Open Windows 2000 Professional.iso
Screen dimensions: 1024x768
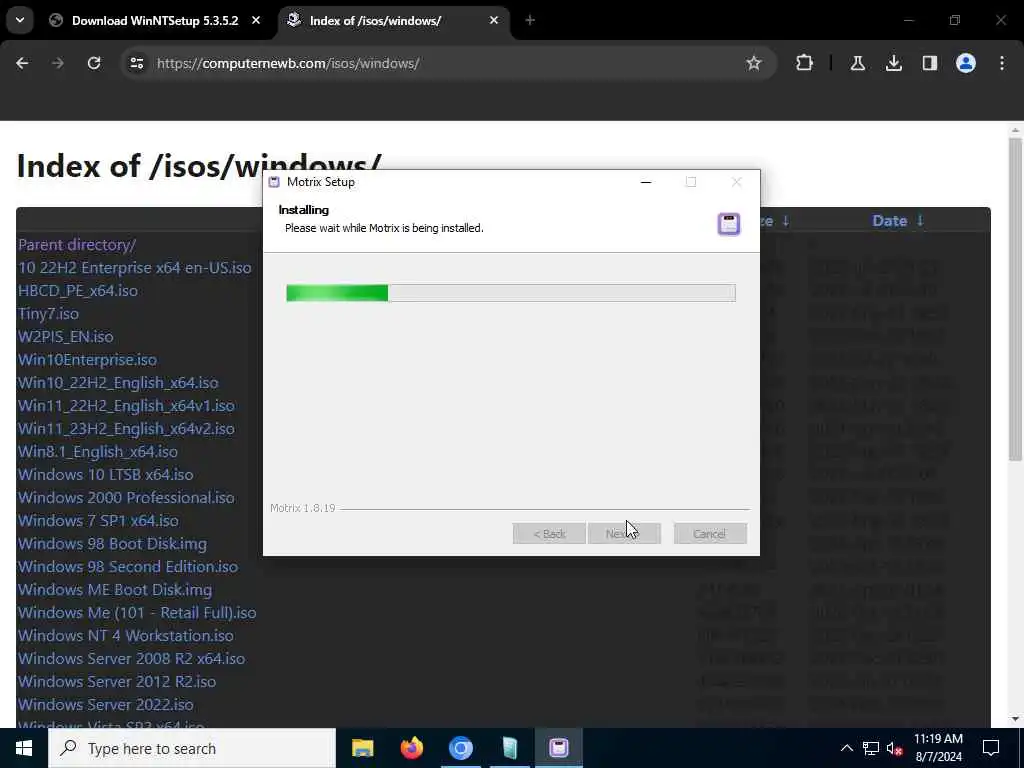pyautogui.click(x=126, y=498)
